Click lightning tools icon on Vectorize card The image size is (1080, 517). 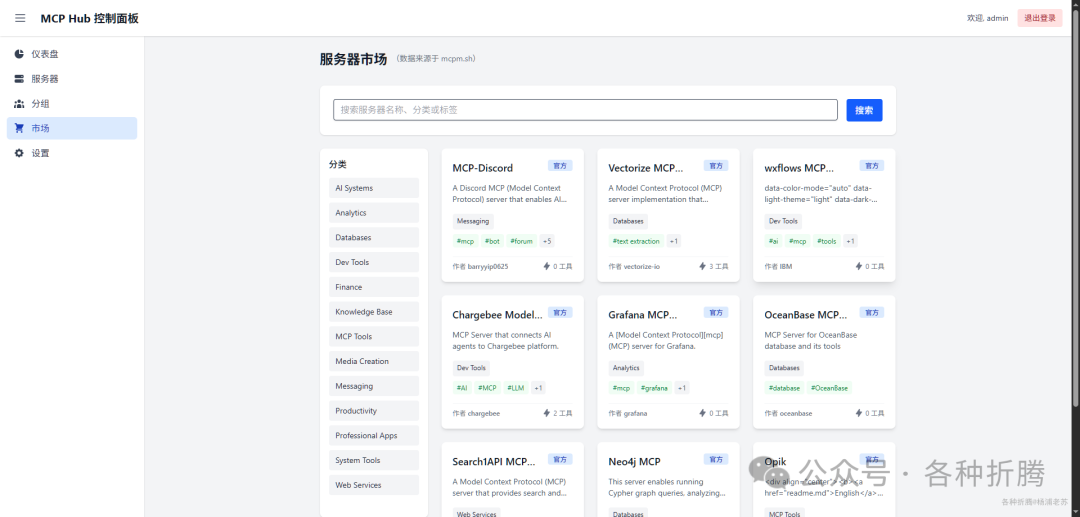(703, 266)
